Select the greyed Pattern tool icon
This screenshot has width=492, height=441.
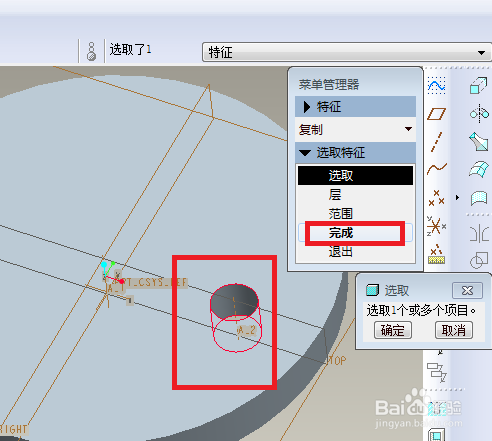tap(436, 372)
